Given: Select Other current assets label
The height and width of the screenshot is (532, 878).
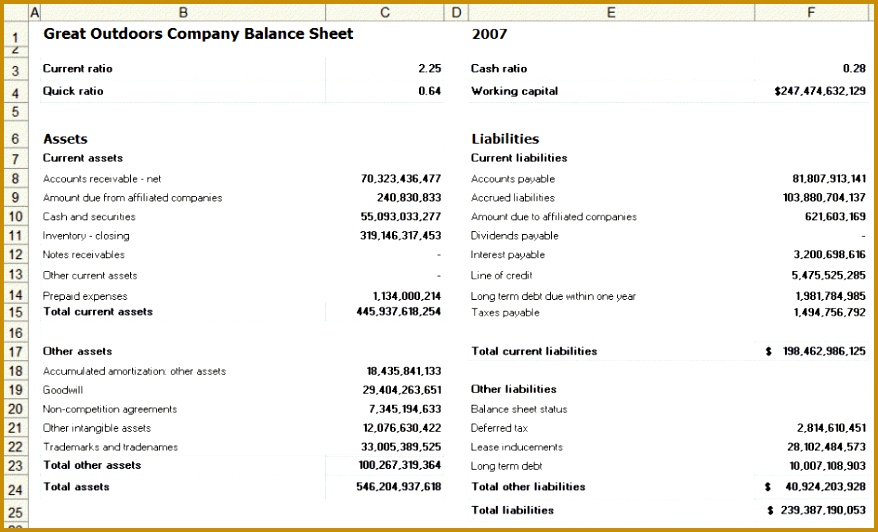Looking at the screenshot, I should point(90,276).
